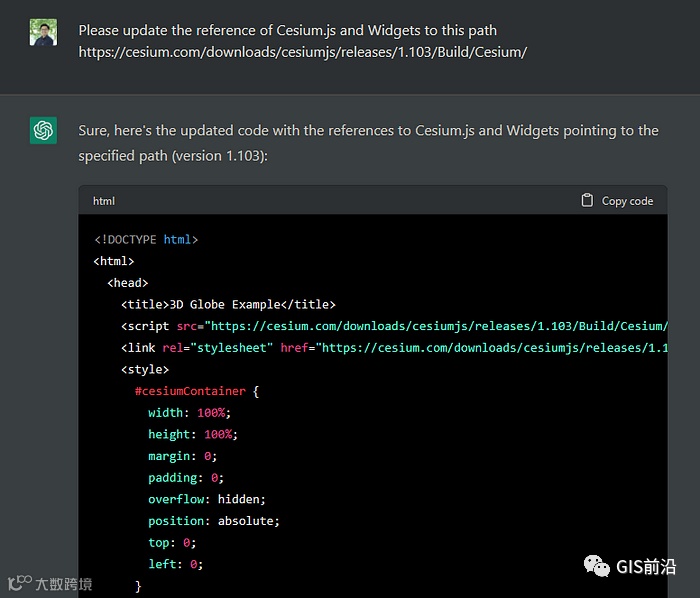Click the DOCTYPE html line
This screenshot has width=700, height=598.
click(x=146, y=240)
